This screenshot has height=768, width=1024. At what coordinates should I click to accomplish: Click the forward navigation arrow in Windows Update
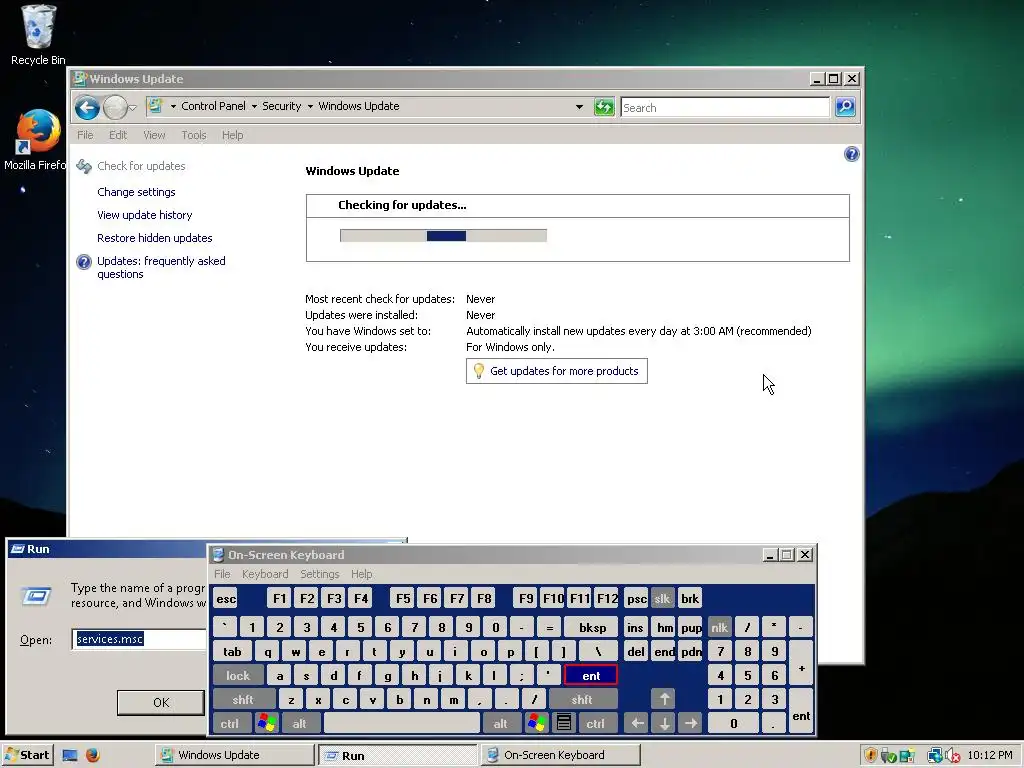click(116, 107)
